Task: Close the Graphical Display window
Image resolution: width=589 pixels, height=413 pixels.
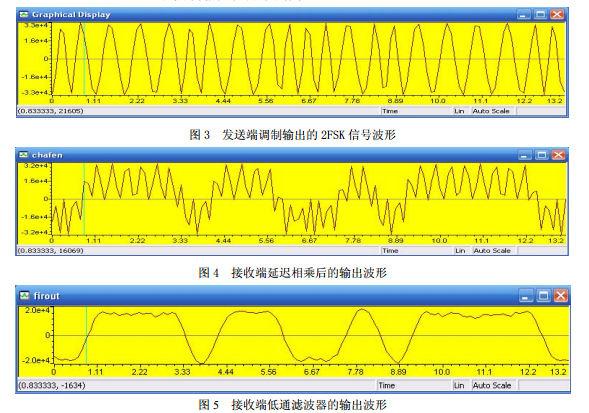Action: pyautogui.click(x=557, y=15)
